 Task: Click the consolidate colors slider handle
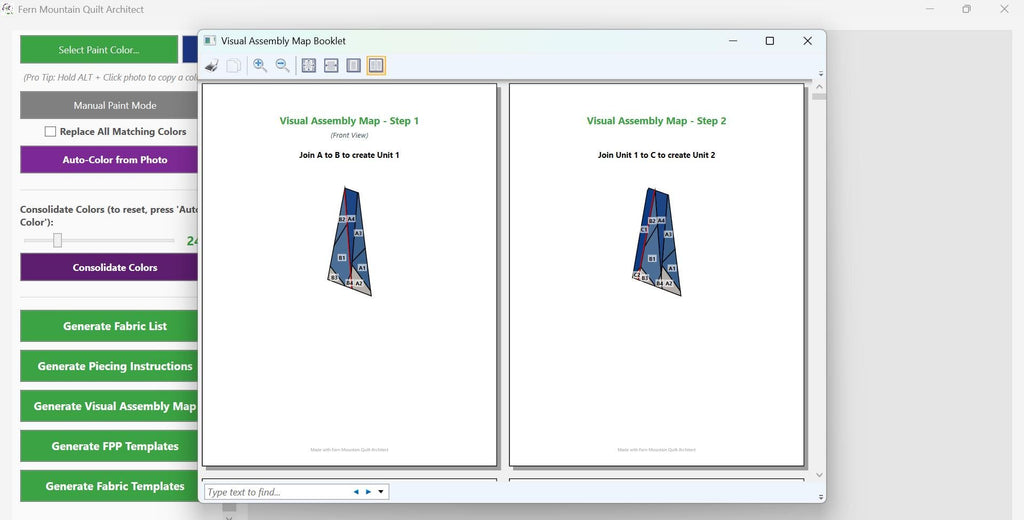57,240
